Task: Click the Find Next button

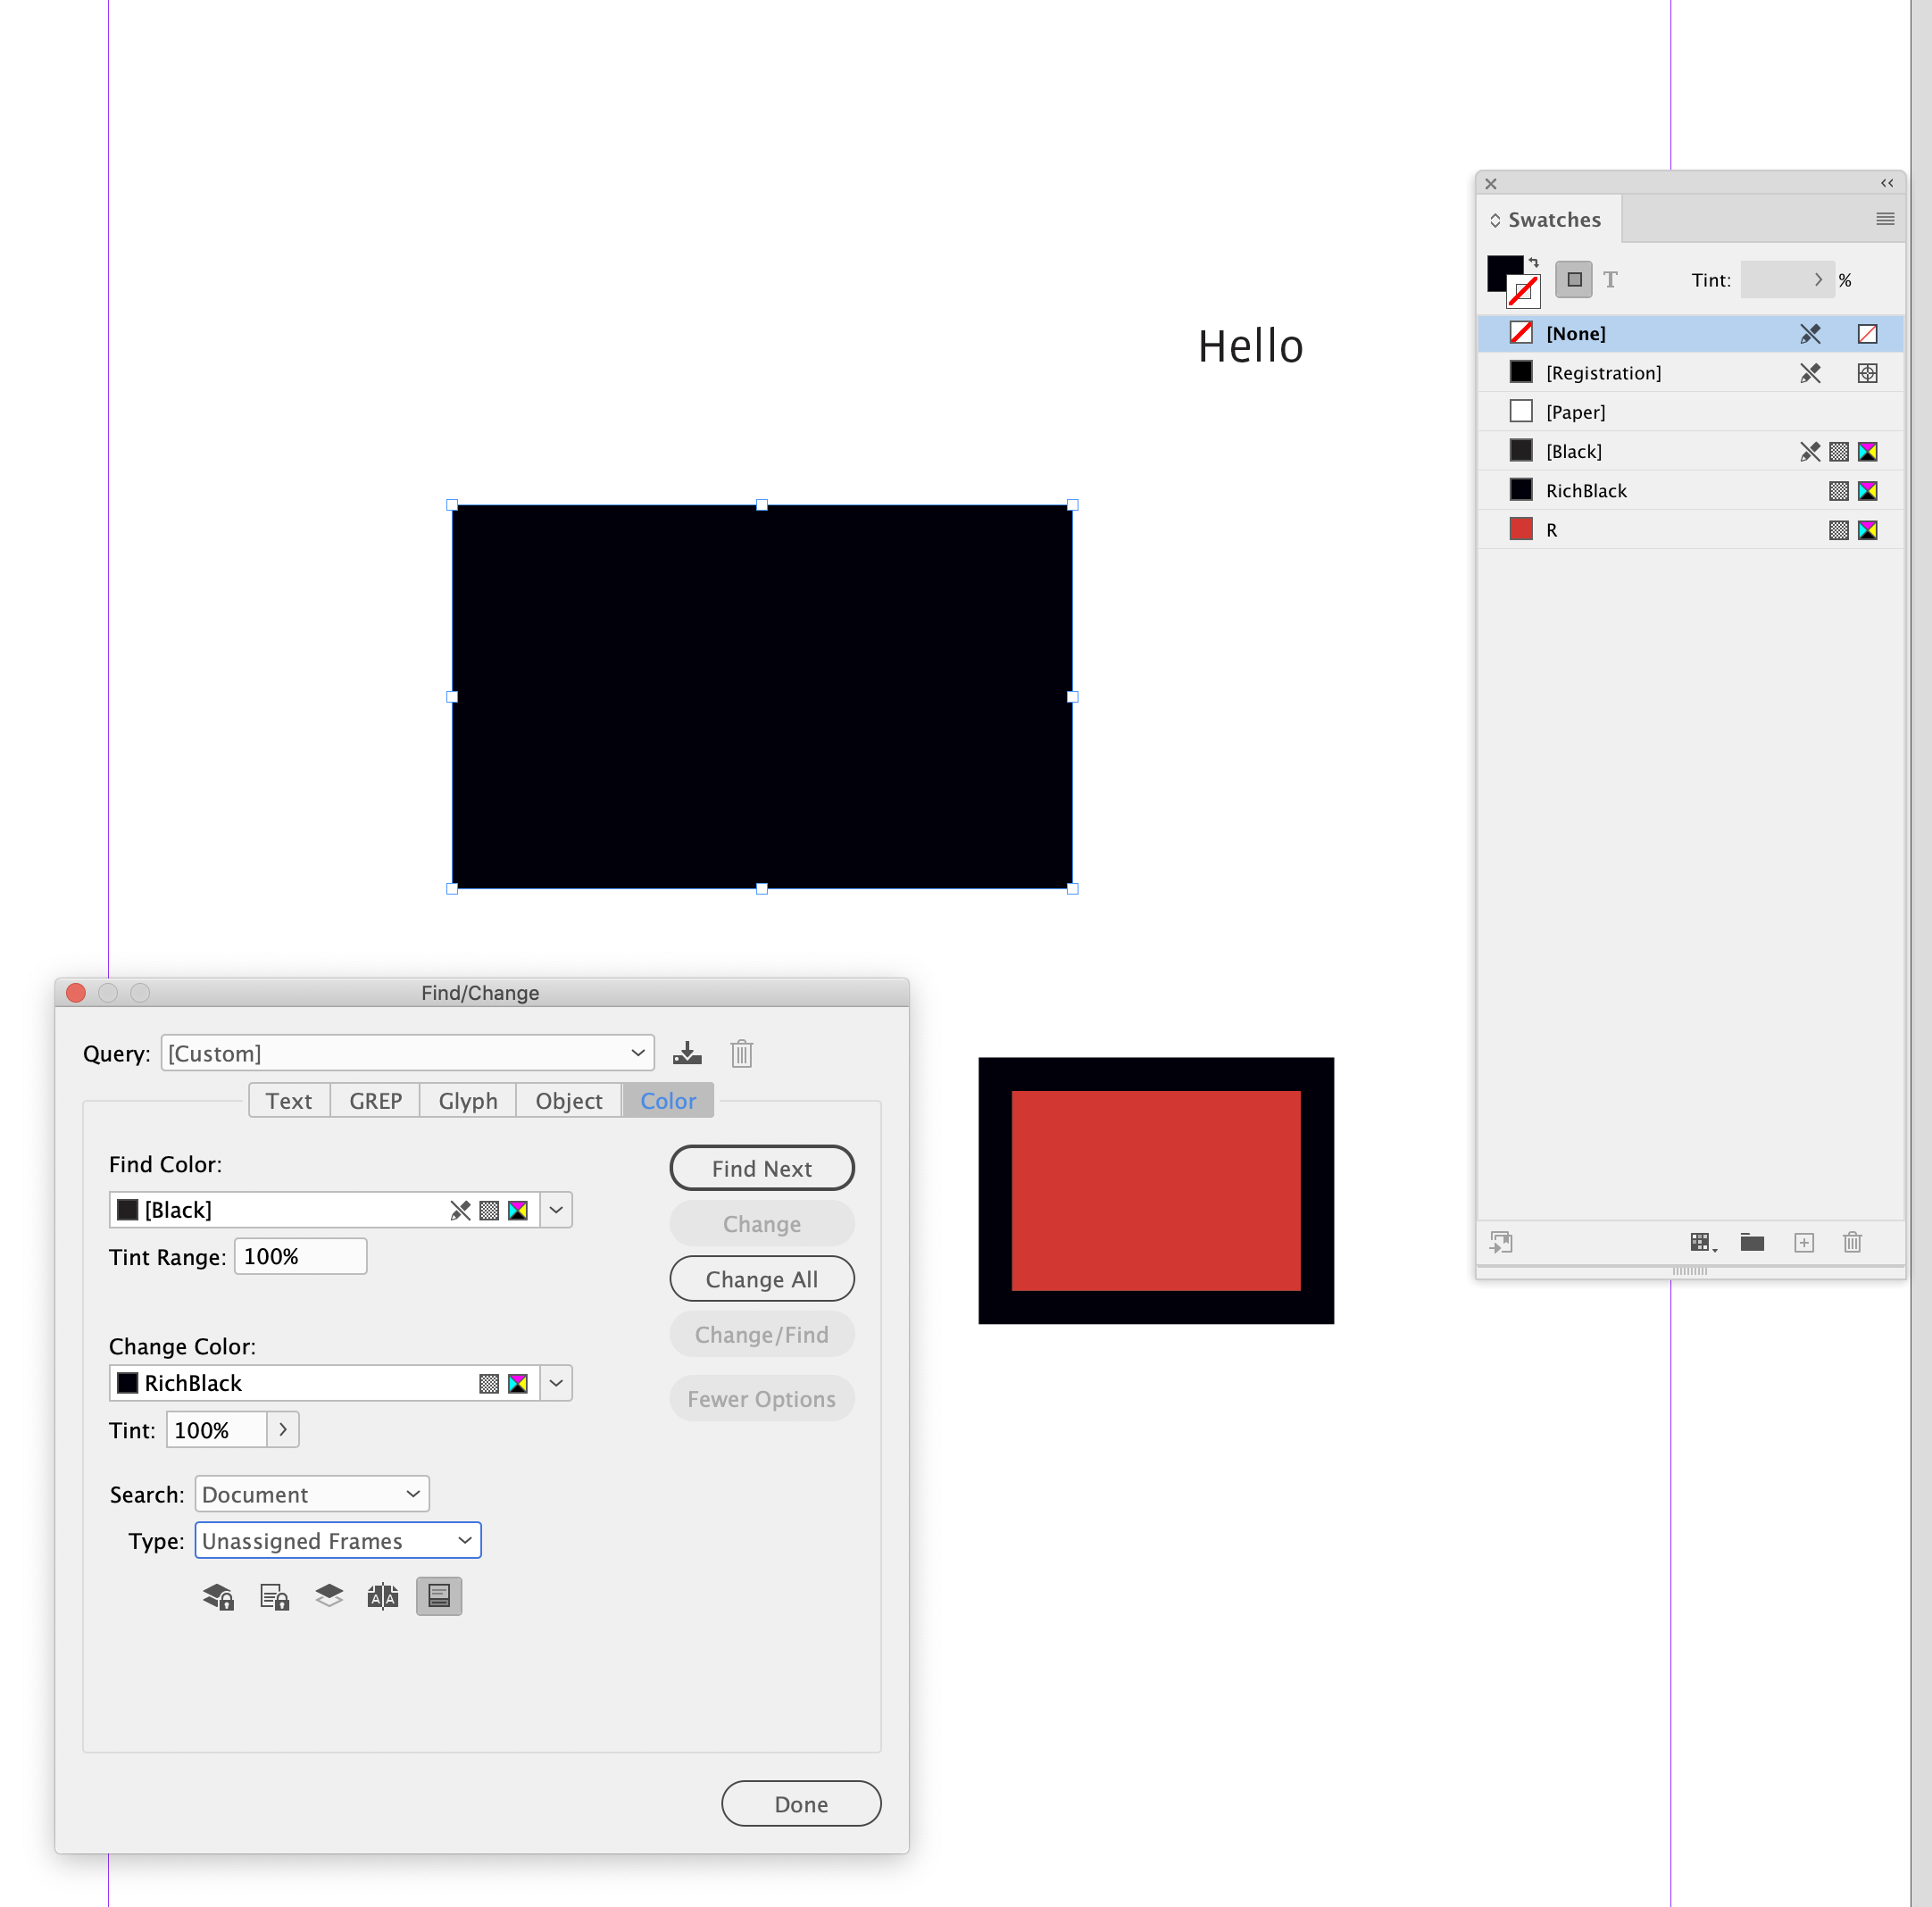Action: pyautogui.click(x=761, y=1167)
